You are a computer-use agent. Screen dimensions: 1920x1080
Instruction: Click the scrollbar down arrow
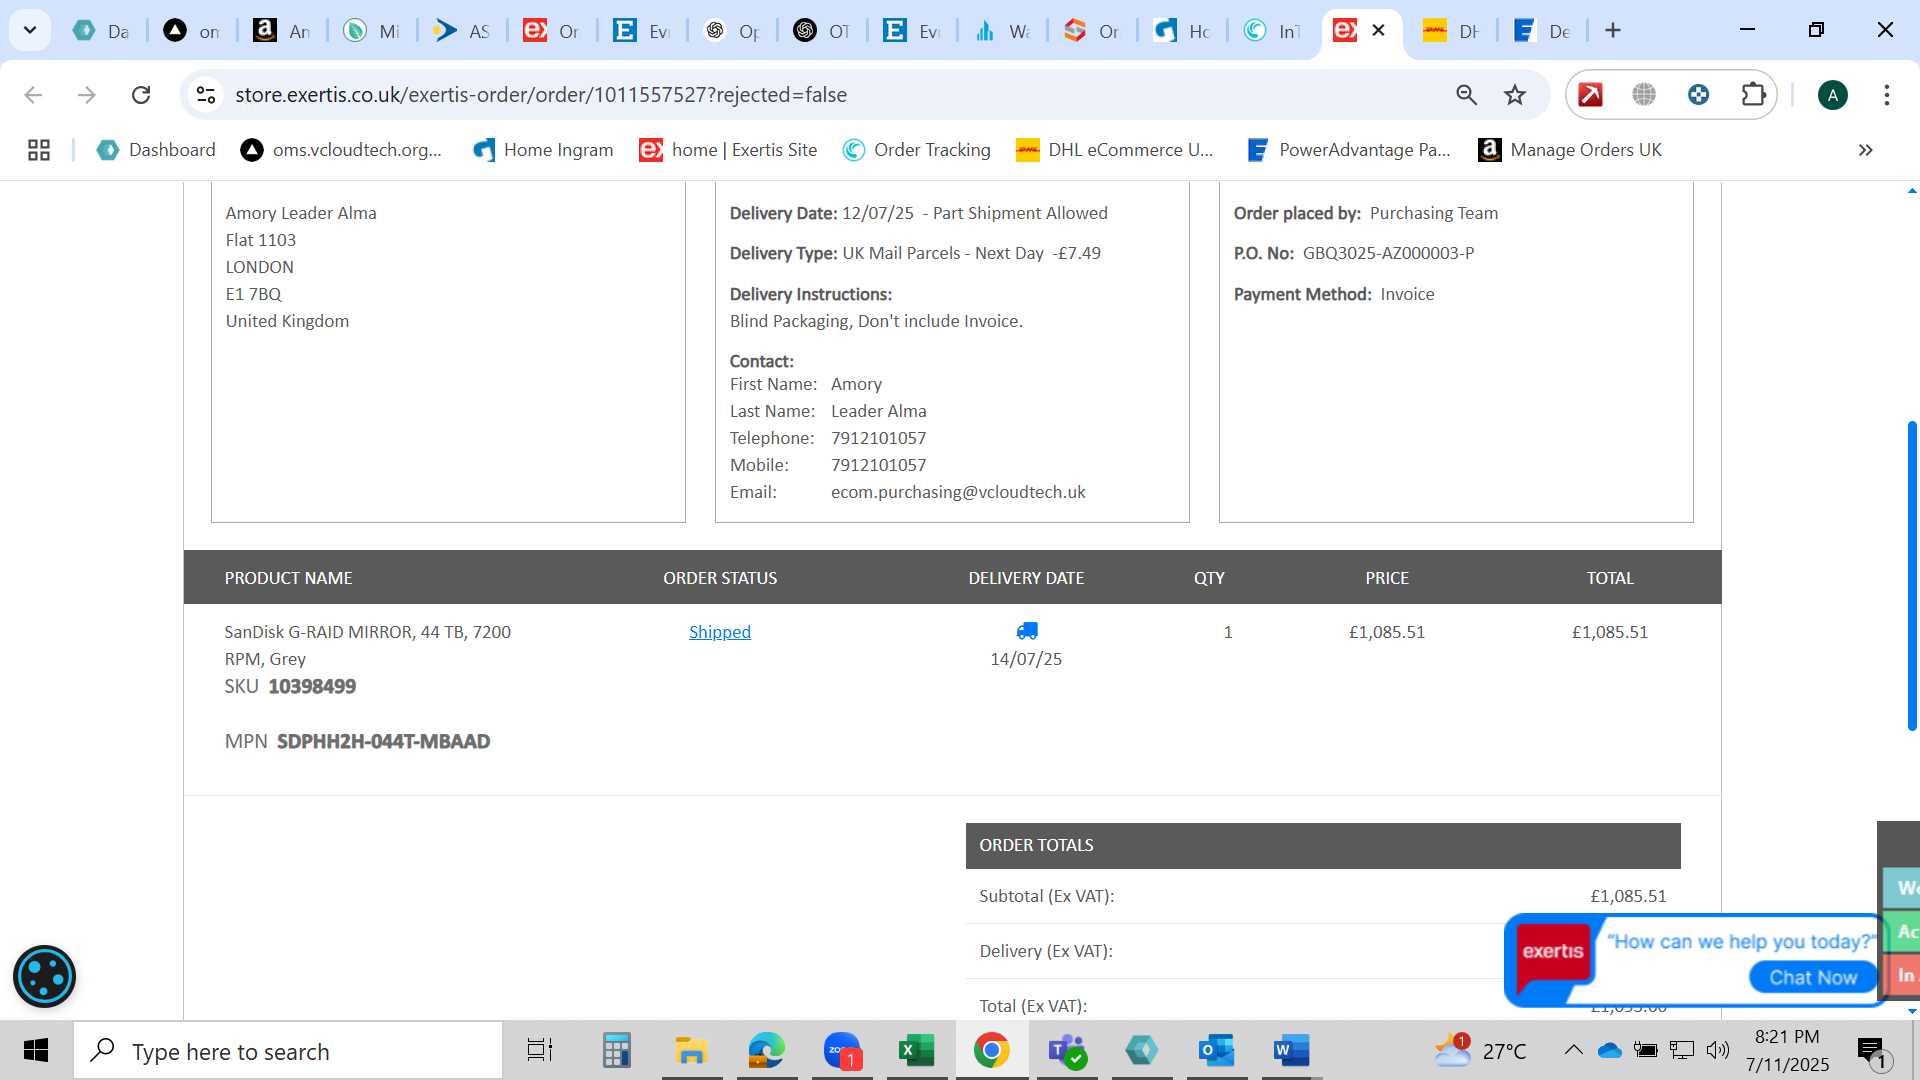coord(1912,1011)
